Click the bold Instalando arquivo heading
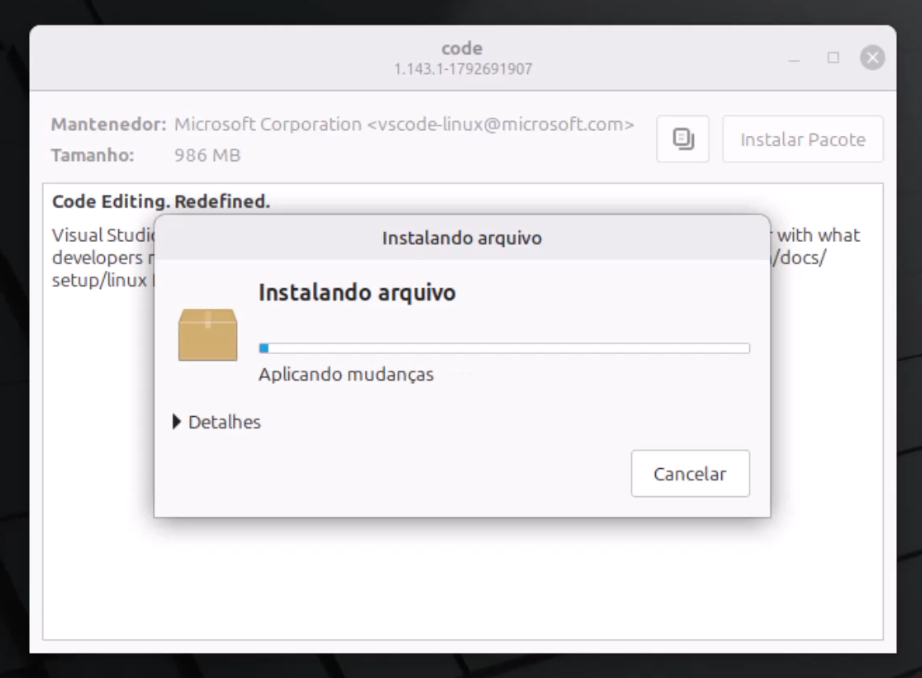 (x=357, y=292)
